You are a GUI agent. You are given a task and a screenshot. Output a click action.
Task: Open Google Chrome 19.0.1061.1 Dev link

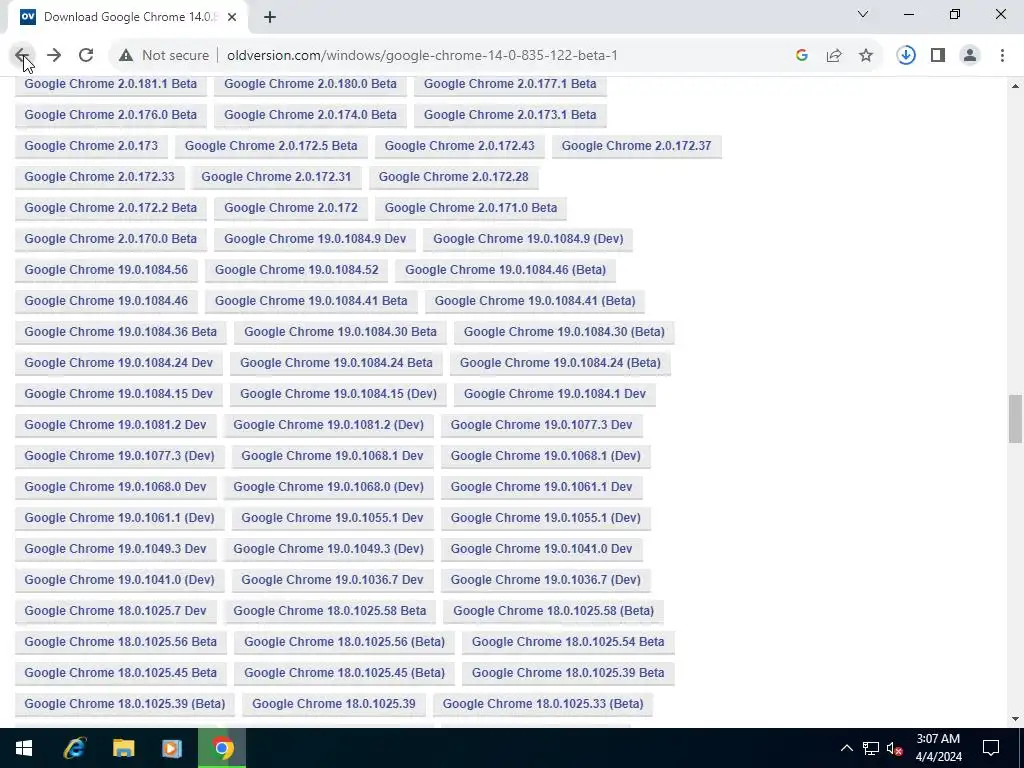[x=541, y=487]
